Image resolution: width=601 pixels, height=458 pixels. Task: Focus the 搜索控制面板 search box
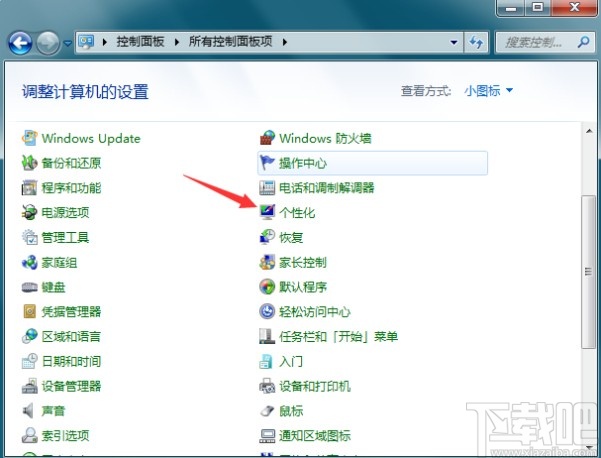click(x=545, y=42)
